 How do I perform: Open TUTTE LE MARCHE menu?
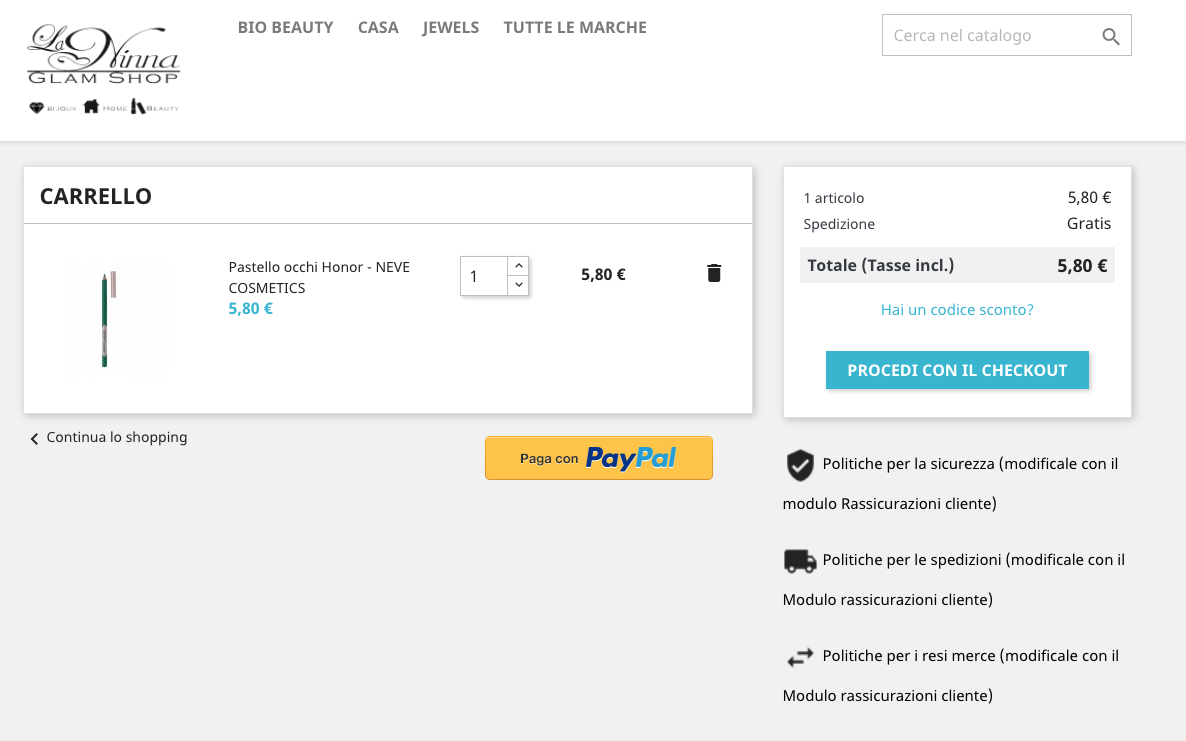click(575, 27)
